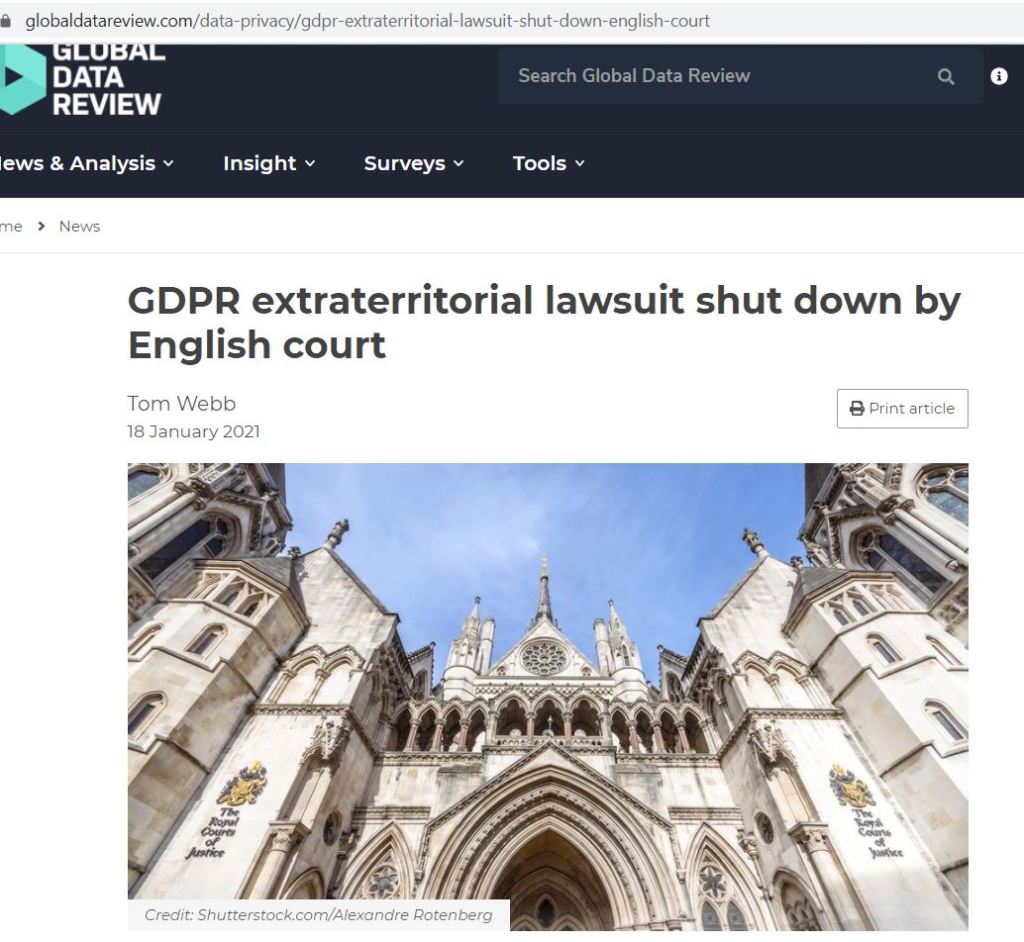Click the article headline about GDPR lawsuit
1024x942 pixels.
click(544, 322)
